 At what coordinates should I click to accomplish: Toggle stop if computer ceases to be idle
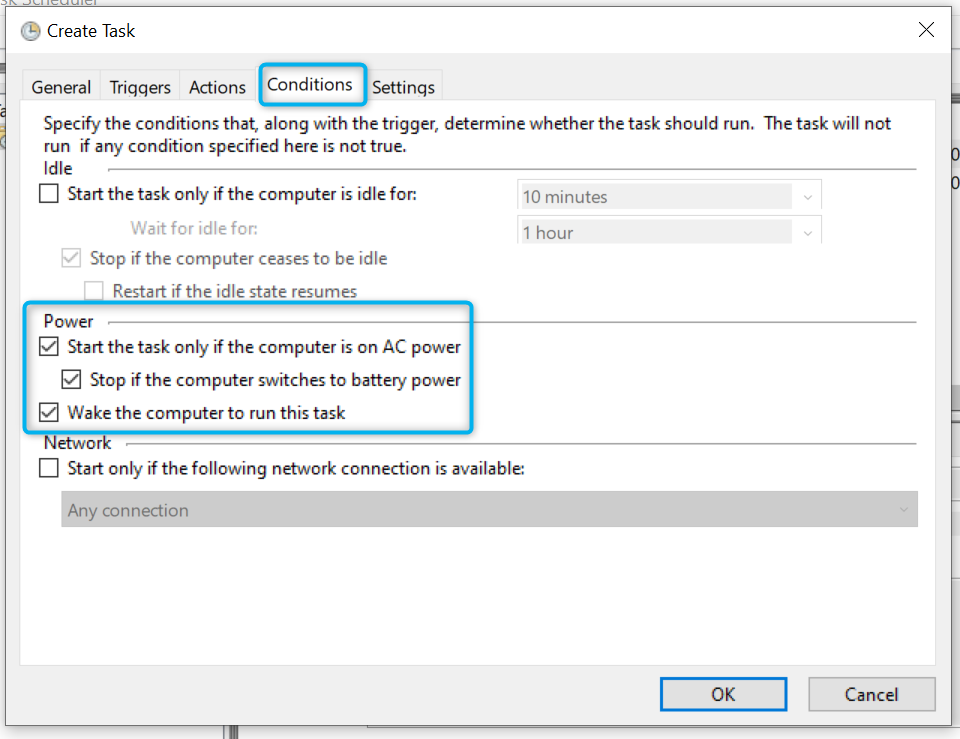tap(71, 258)
